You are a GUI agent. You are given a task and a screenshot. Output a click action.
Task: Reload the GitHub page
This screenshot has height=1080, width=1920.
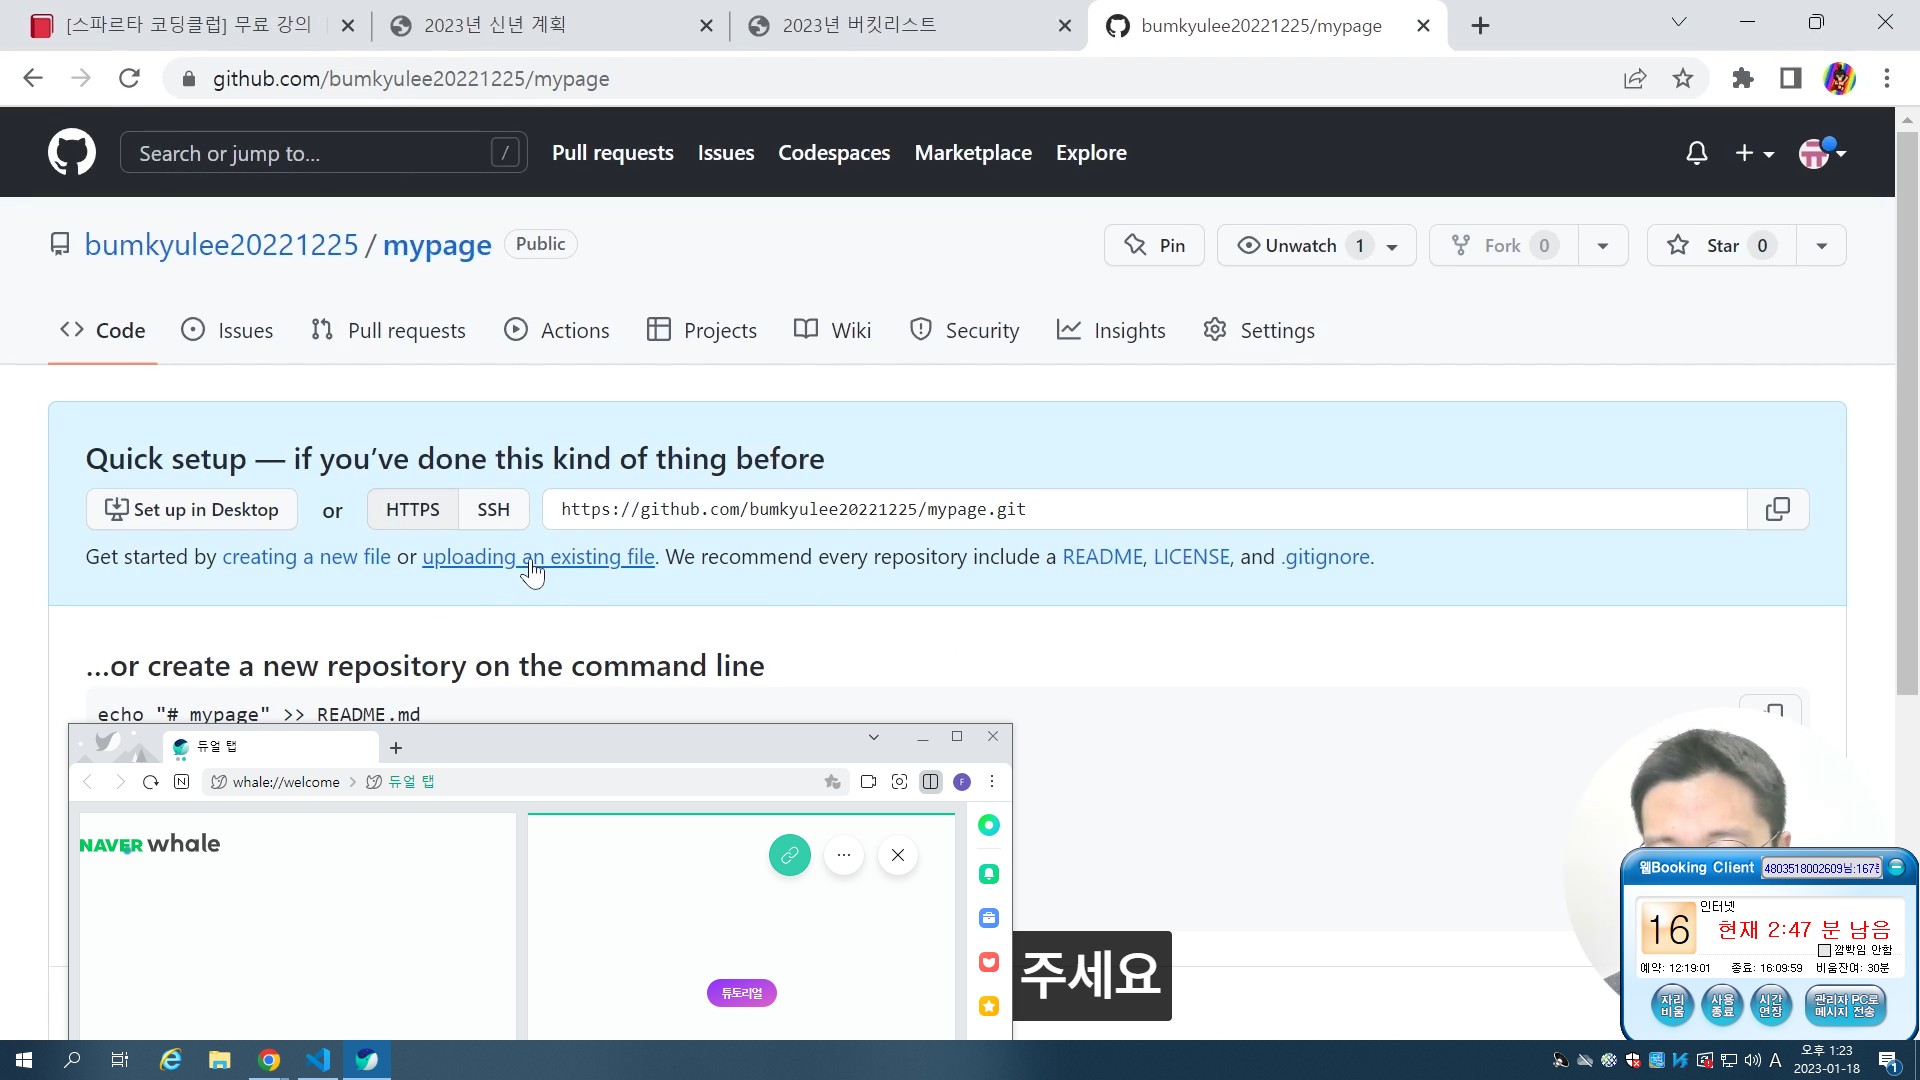pos(129,78)
